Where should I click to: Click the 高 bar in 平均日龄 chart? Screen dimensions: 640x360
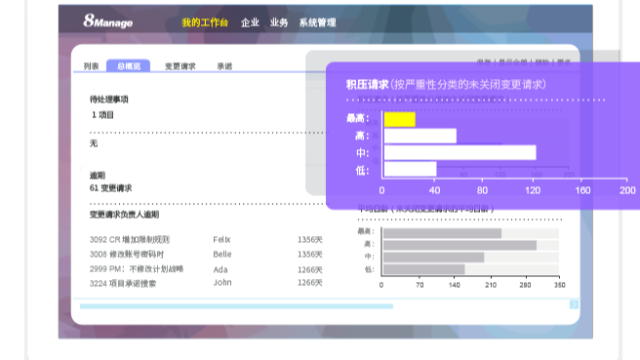point(460,245)
